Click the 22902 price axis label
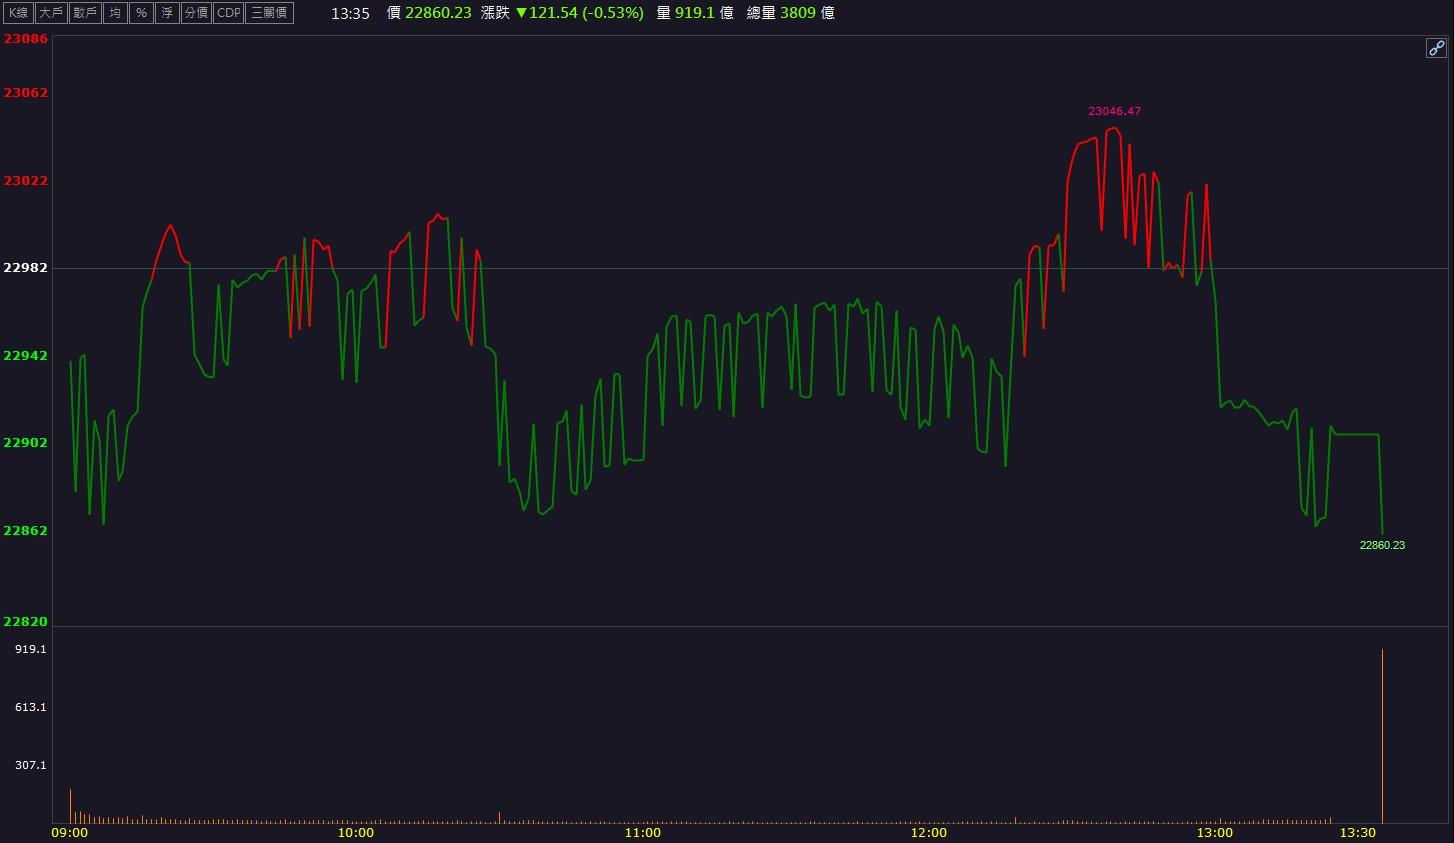1454x843 pixels. point(26,442)
